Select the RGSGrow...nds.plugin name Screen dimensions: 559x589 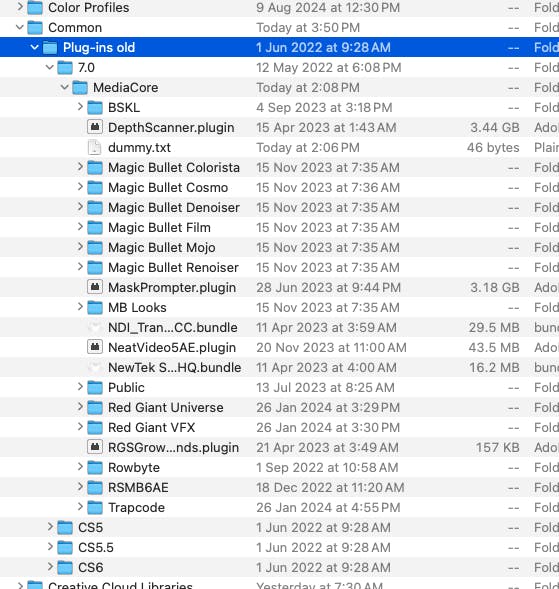(174, 448)
